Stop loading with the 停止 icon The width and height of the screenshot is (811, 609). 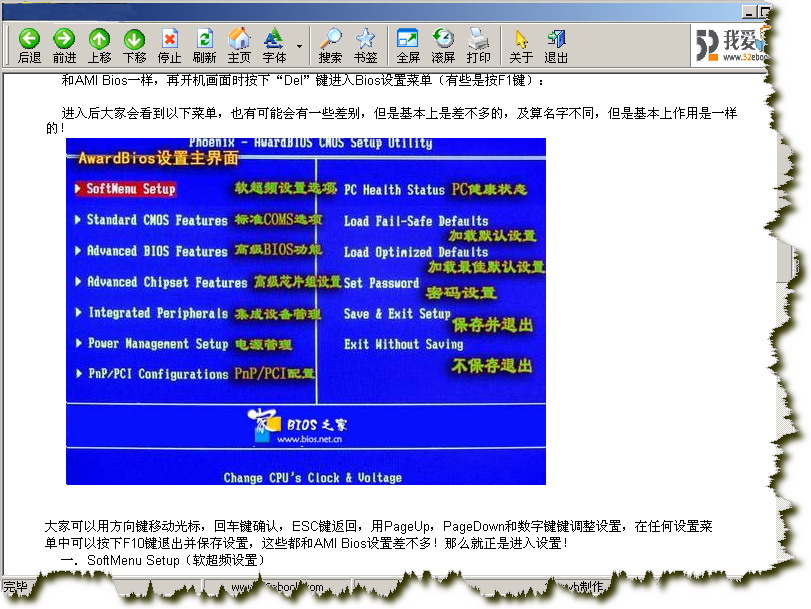coord(170,46)
